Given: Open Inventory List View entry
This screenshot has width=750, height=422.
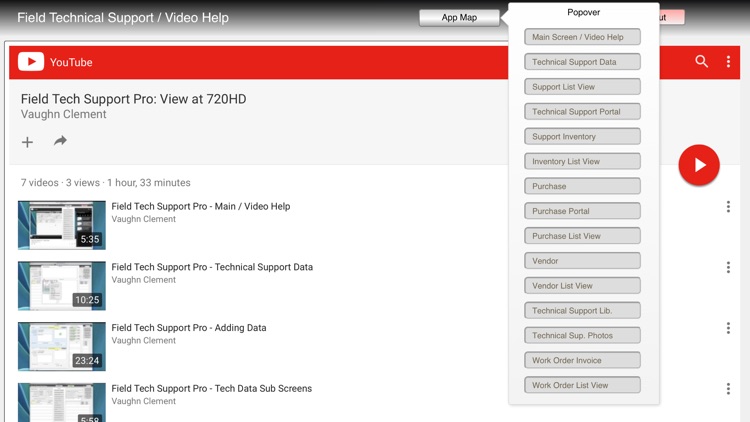Looking at the screenshot, I should pyautogui.click(x=582, y=161).
